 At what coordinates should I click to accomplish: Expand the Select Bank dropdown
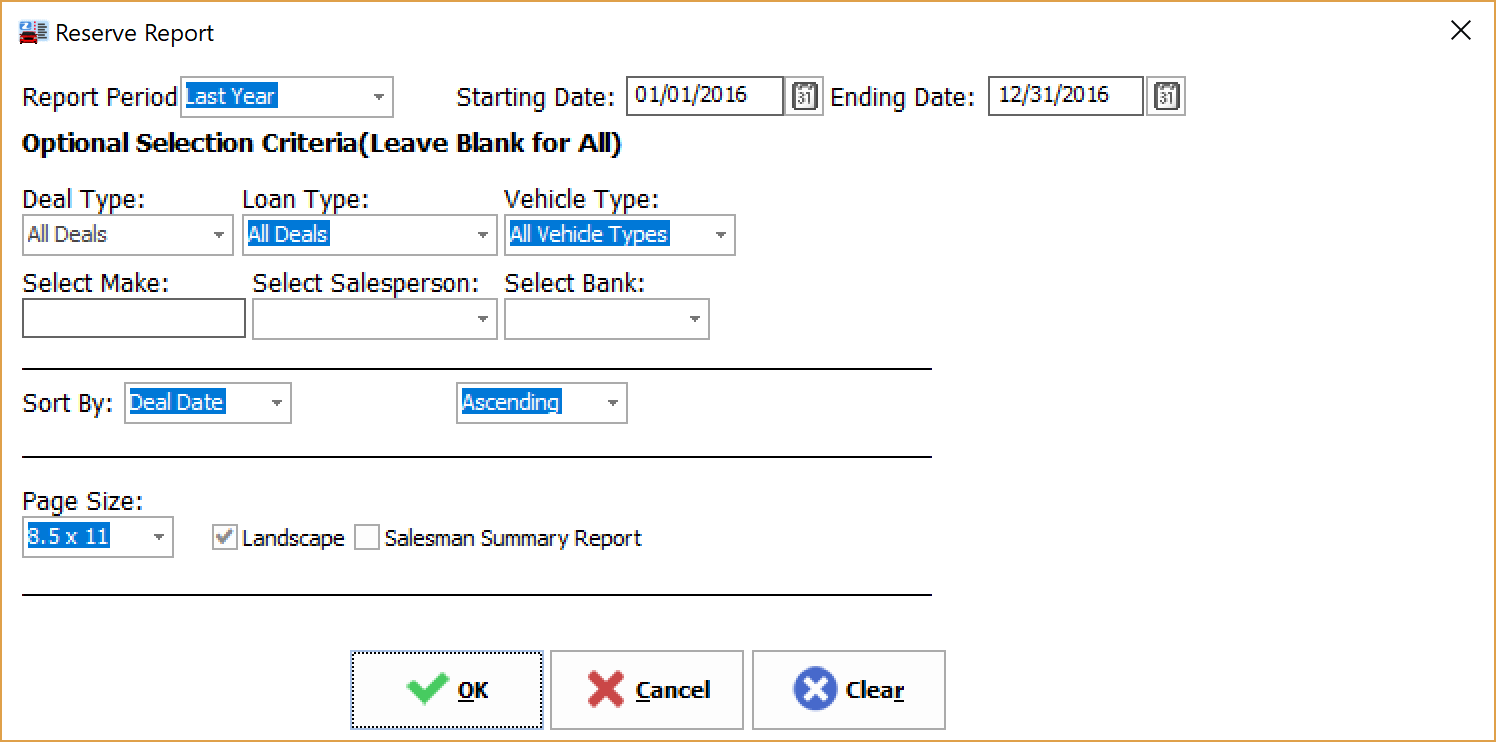point(695,320)
